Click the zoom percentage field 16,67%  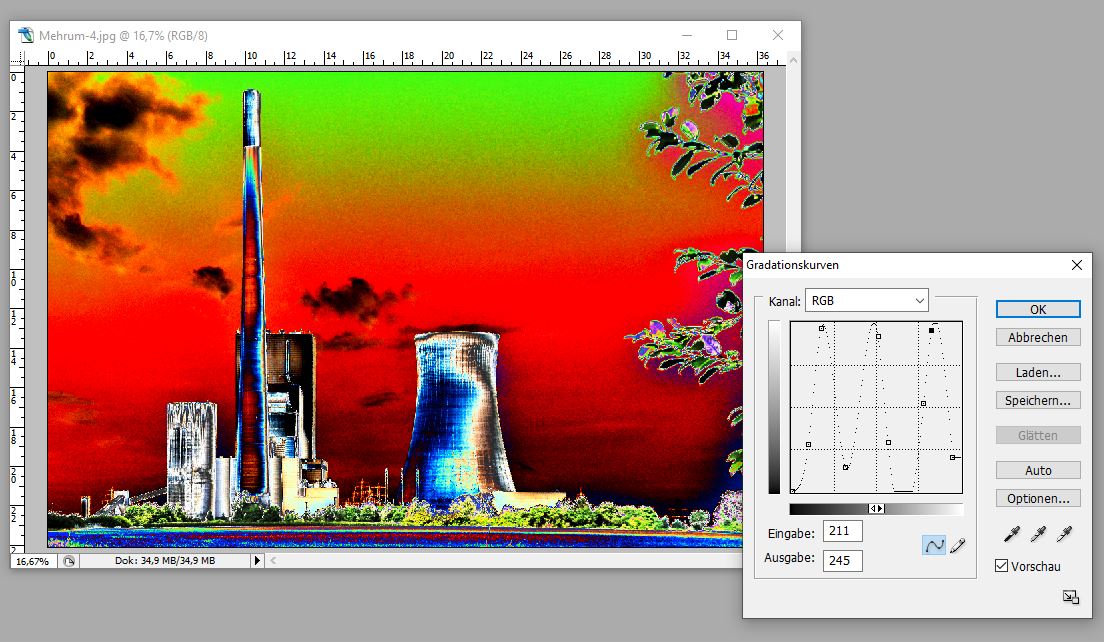[32, 561]
